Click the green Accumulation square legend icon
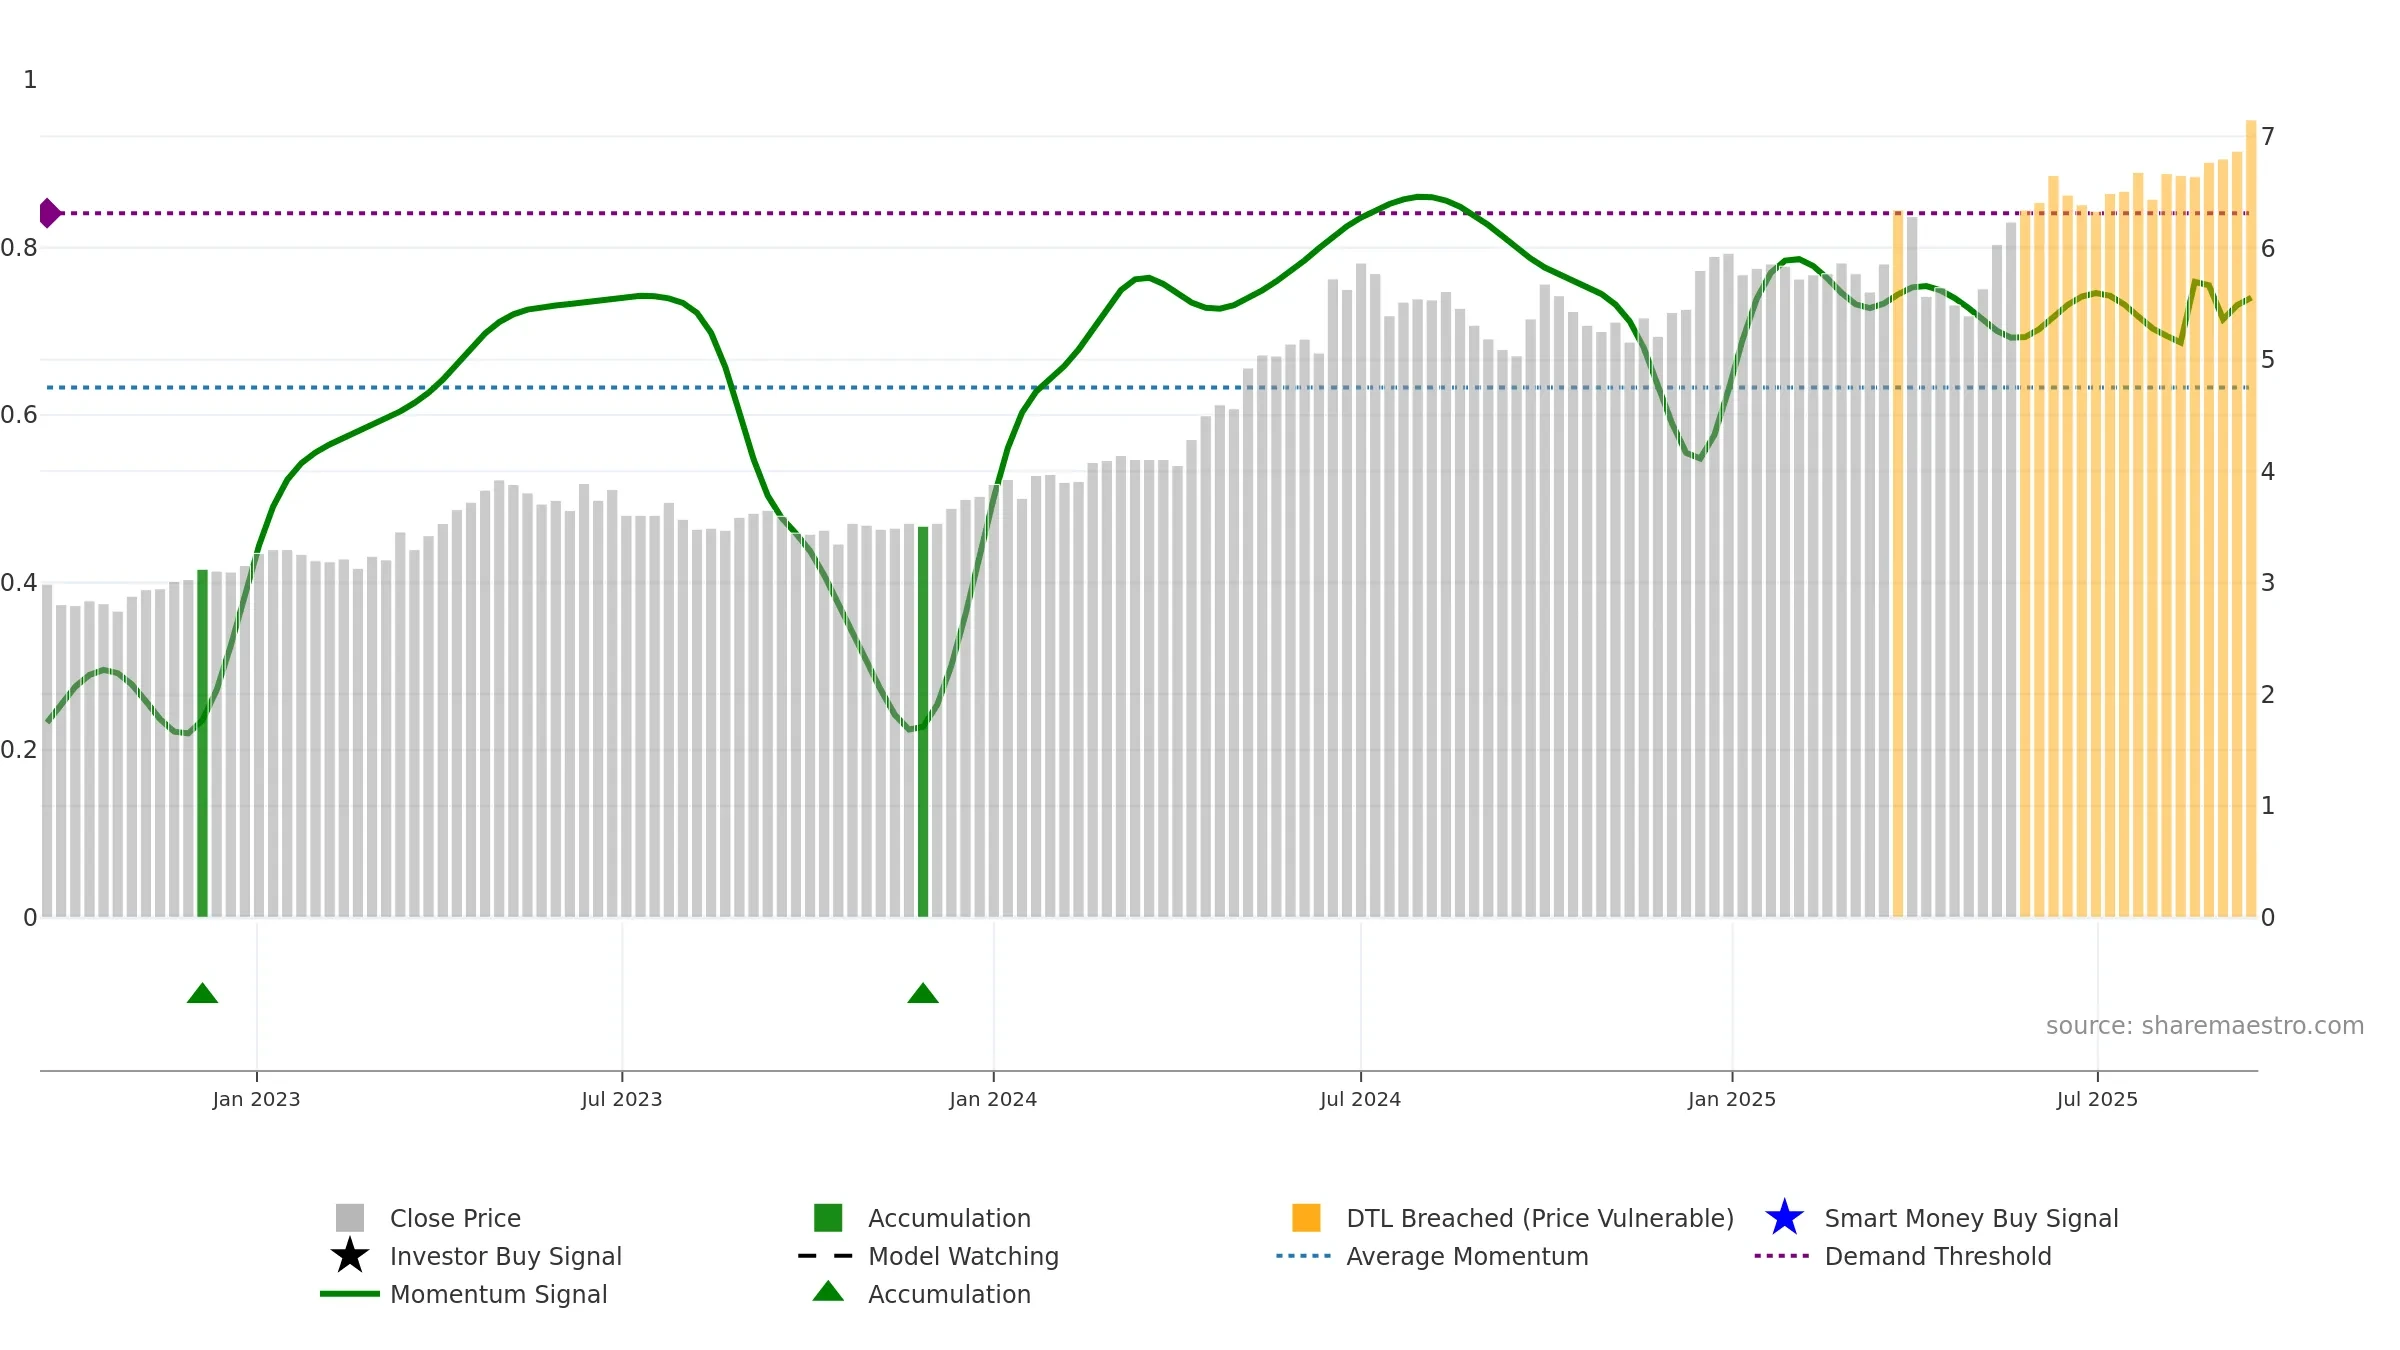The height and width of the screenshot is (1350, 2400). point(828,1218)
